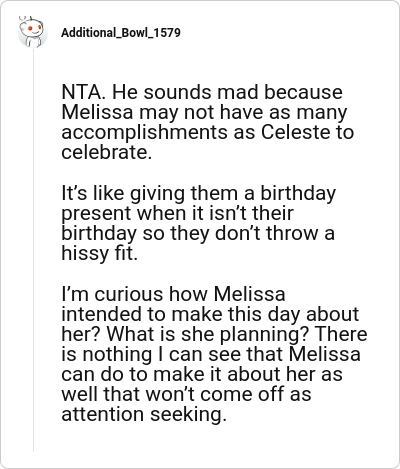This screenshot has width=400, height=469.
Task: Select the word "celebrate." ending the first paragraph
Action: pos(107,152)
